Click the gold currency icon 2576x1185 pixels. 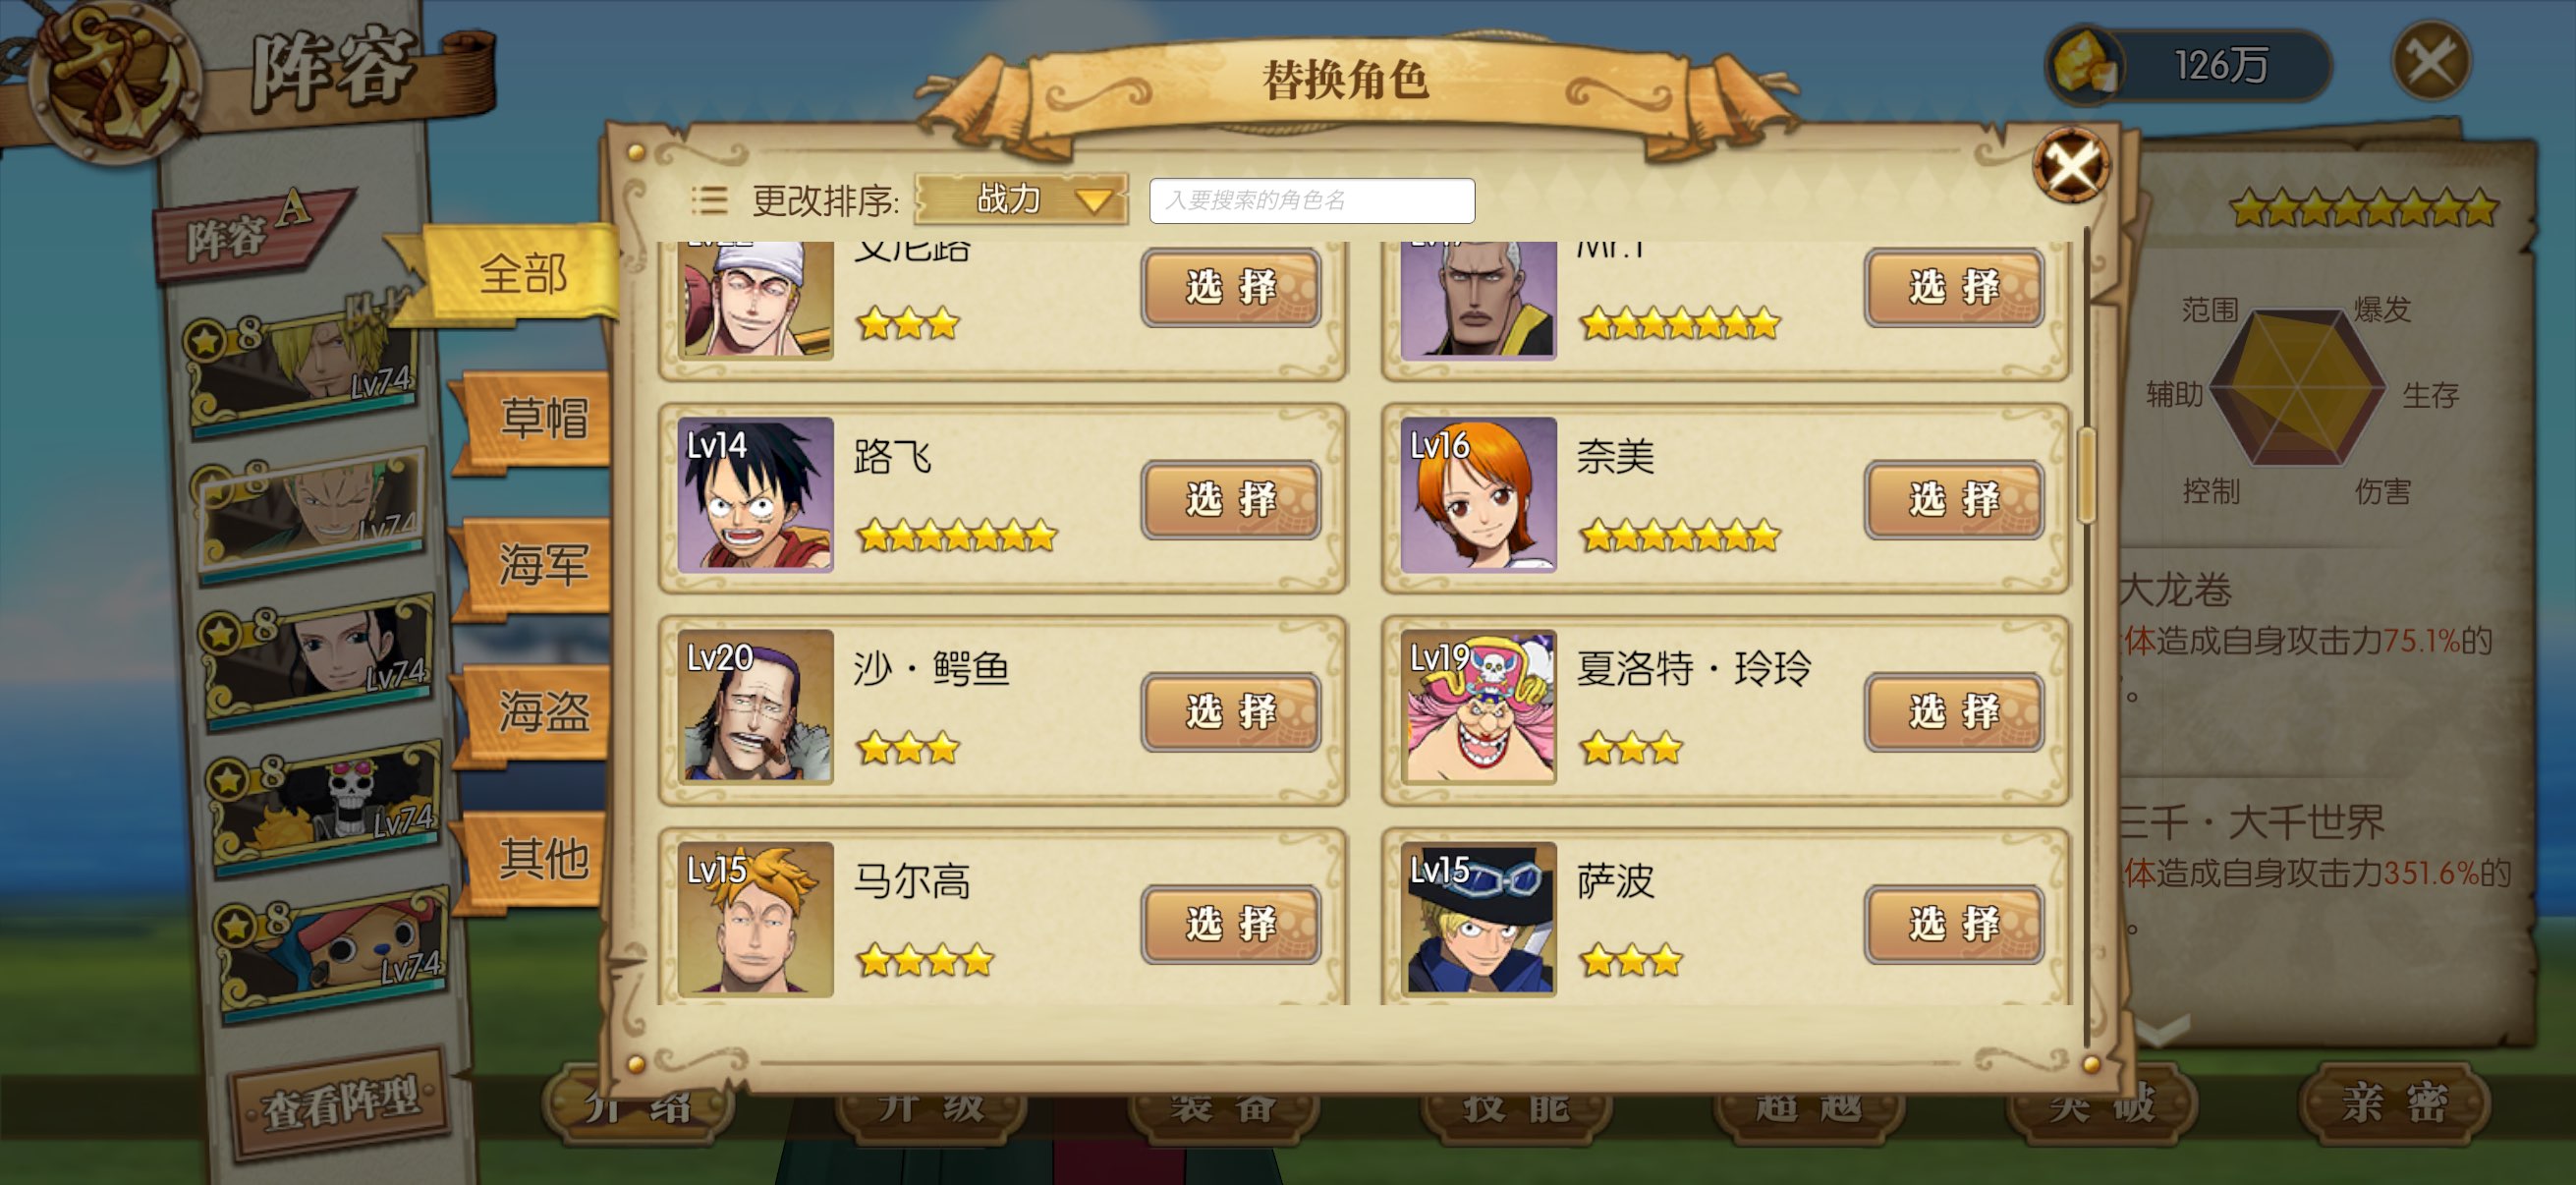tap(2086, 64)
